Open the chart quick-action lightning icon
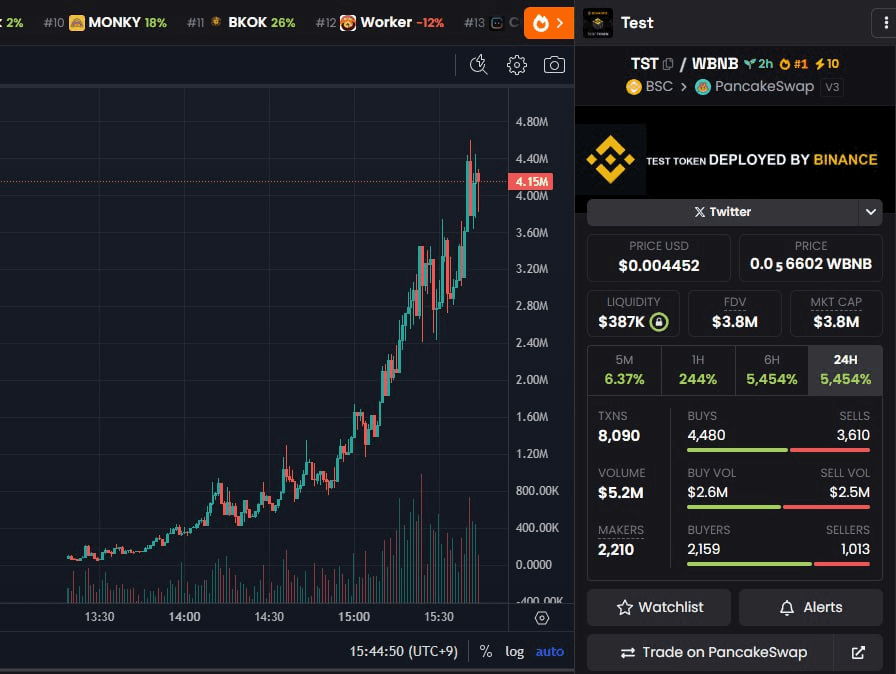The height and width of the screenshot is (674, 896). click(478, 65)
